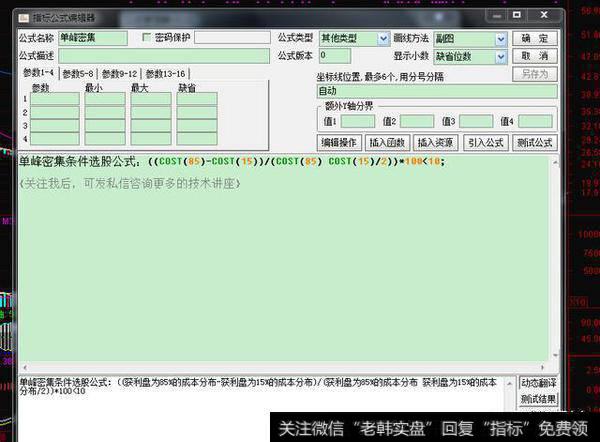Click the gray comment line 关注我后
600x442 pixels.
[130, 184]
